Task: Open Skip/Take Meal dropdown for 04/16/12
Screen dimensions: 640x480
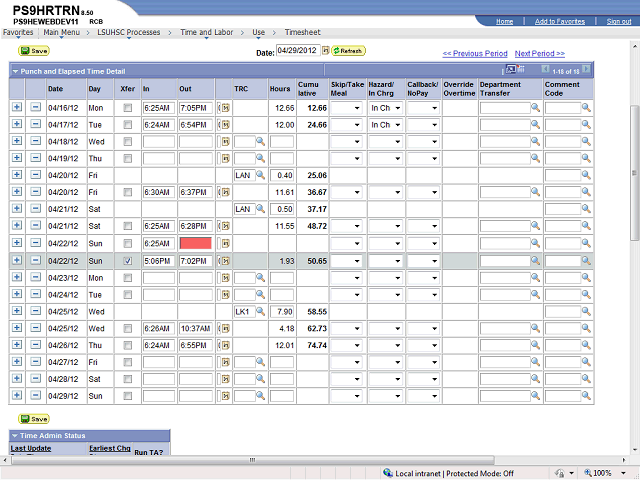Action: click(346, 108)
